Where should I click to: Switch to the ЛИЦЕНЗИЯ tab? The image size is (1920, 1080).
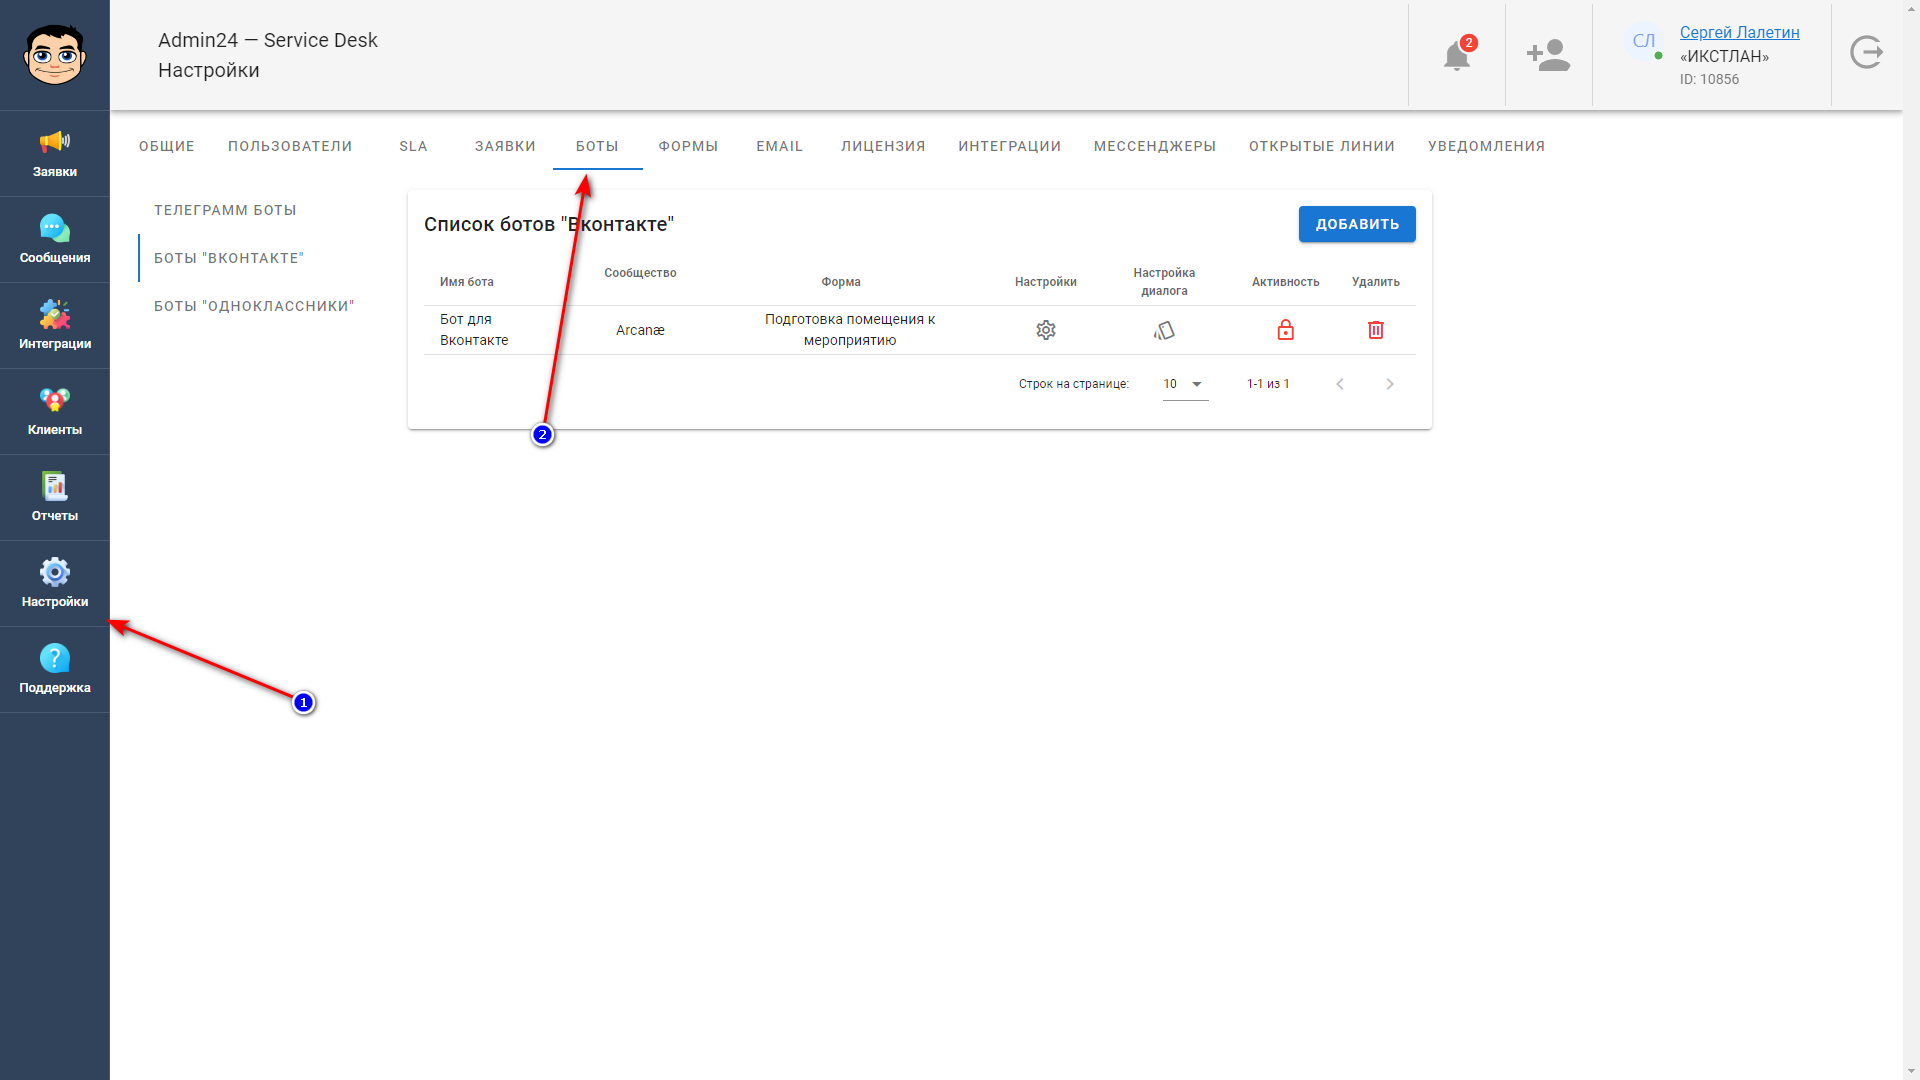883,146
